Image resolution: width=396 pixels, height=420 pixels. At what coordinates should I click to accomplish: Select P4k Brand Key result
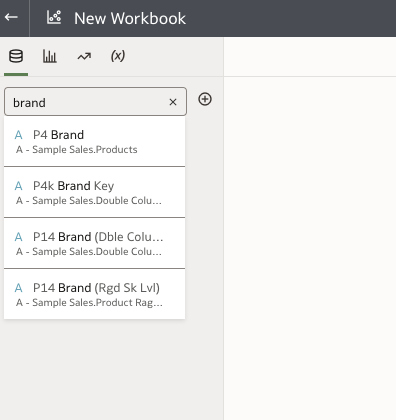[95, 192]
